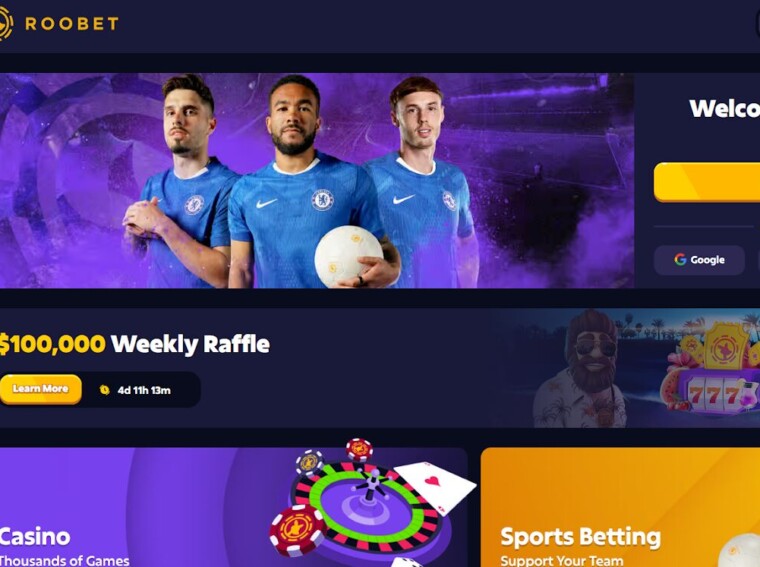Open the Chelsea players promo banner
Image resolution: width=760 pixels, height=567 pixels.
(x=317, y=181)
